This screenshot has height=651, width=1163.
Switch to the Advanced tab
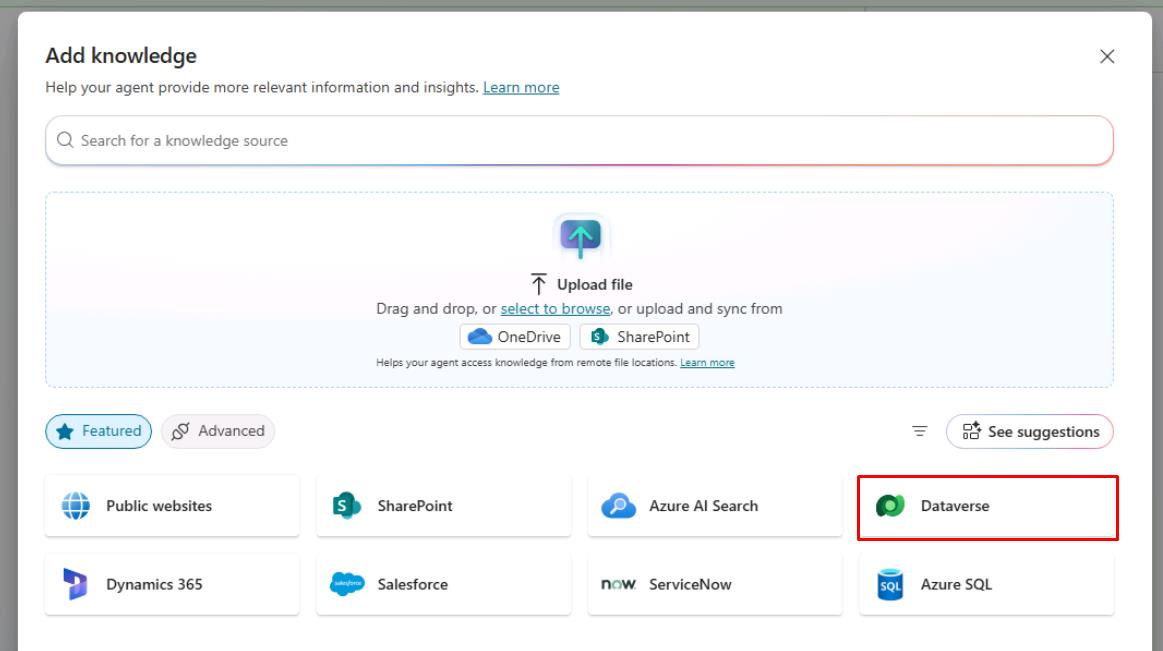coord(218,432)
